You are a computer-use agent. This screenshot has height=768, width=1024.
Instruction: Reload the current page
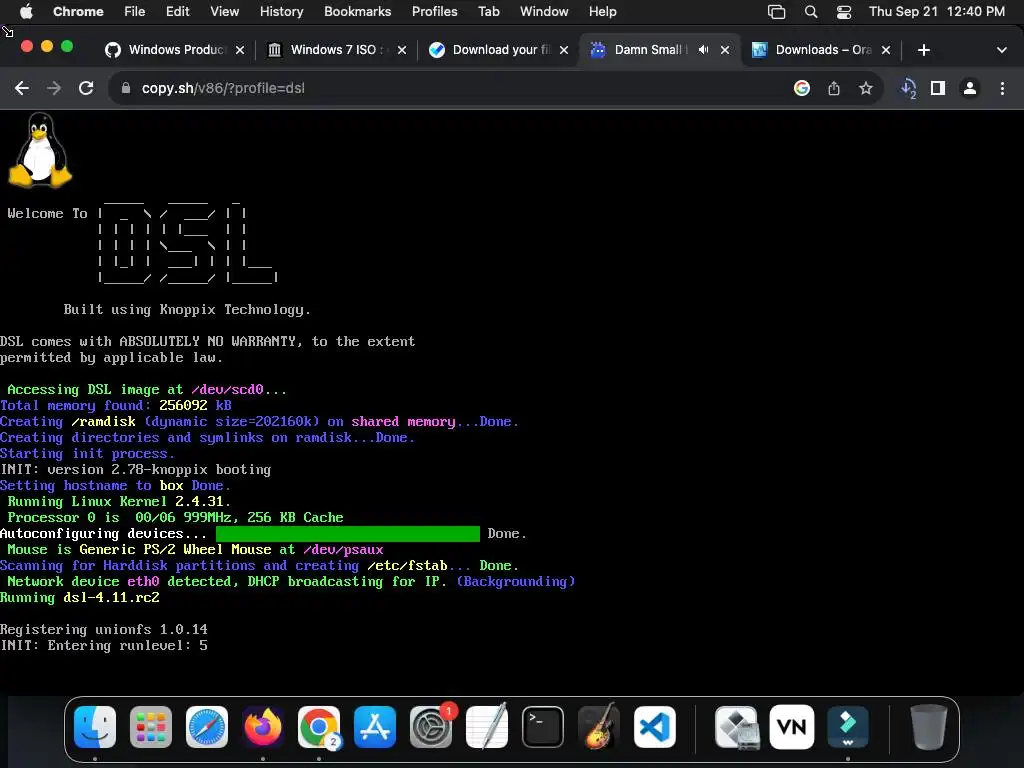pos(86,88)
